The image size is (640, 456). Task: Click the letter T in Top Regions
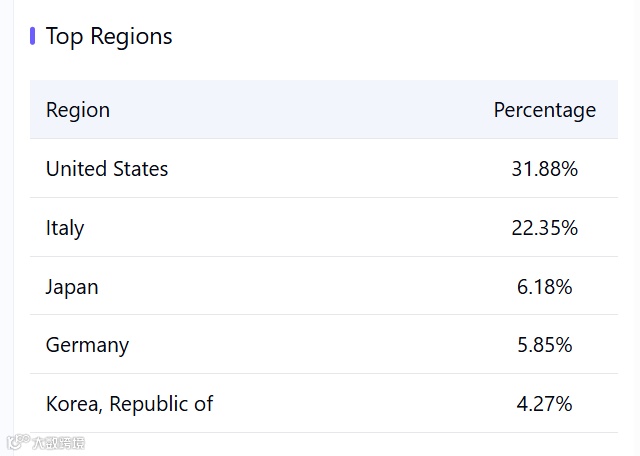[52, 36]
